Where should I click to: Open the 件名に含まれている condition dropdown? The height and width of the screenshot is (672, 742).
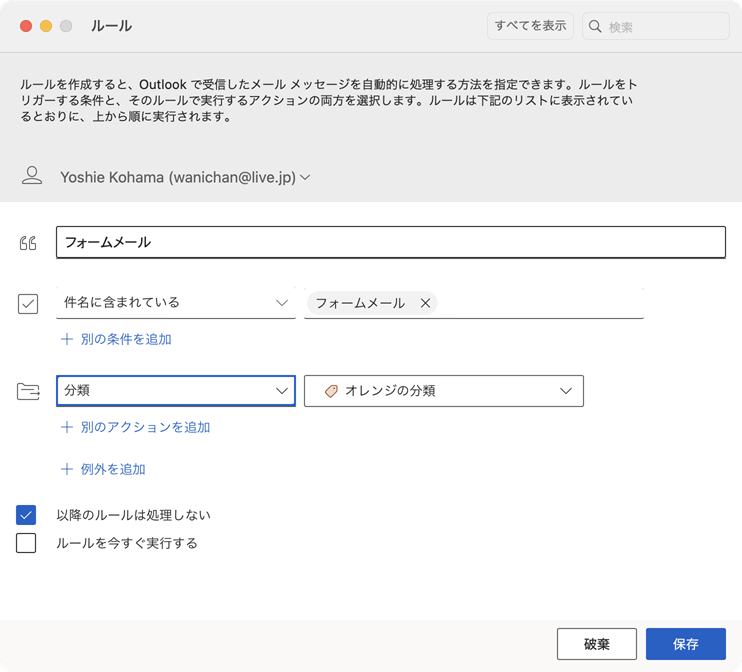[175, 303]
